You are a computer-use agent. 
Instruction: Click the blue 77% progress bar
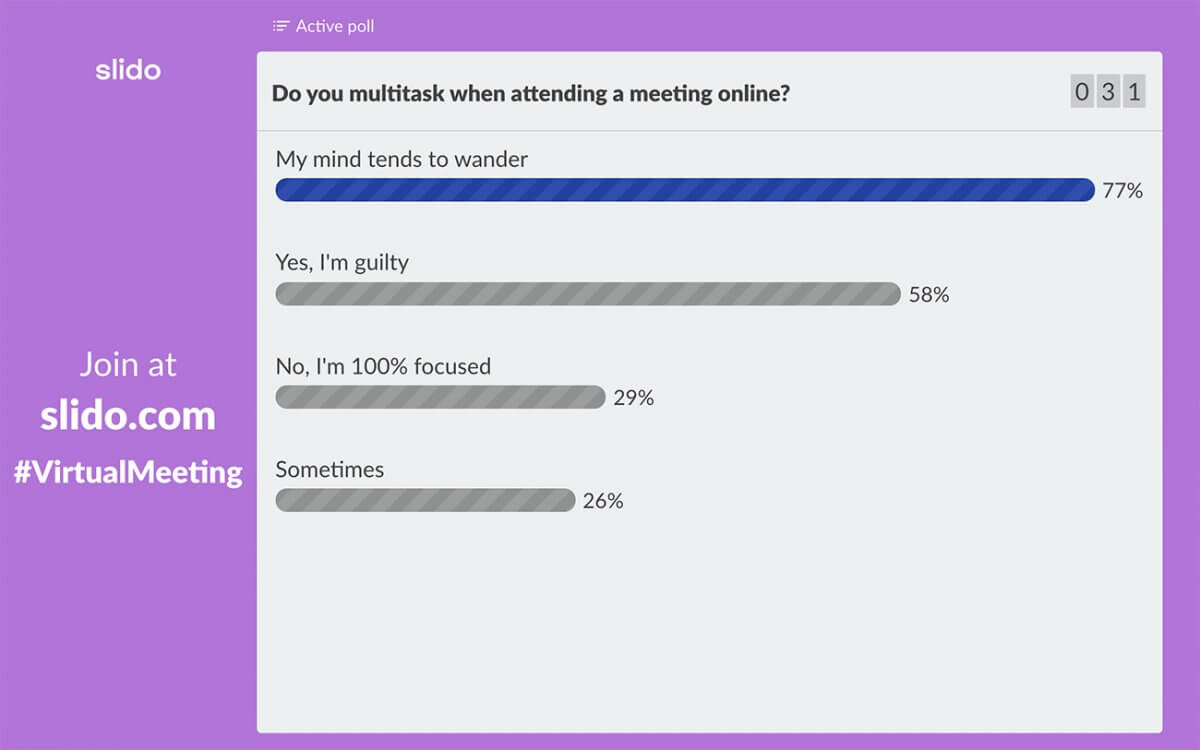click(x=685, y=189)
